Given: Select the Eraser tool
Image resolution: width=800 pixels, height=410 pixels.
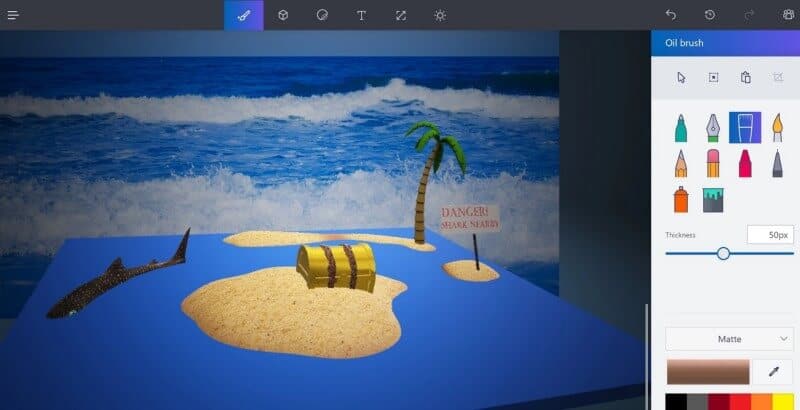Looking at the screenshot, I should [713, 163].
